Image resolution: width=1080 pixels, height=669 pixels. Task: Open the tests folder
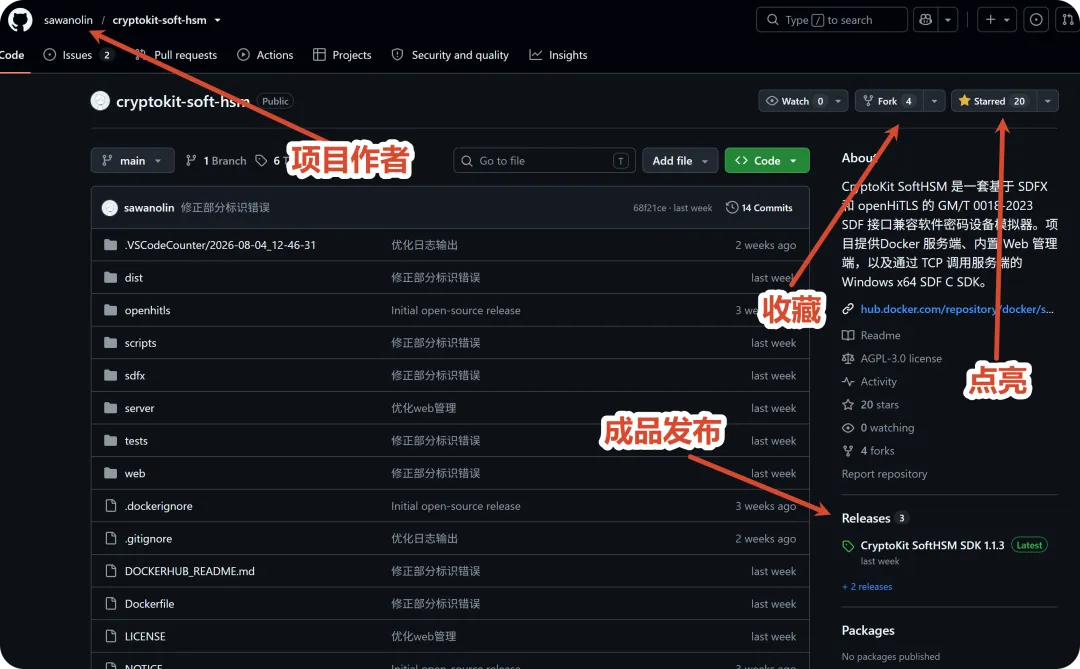136,441
